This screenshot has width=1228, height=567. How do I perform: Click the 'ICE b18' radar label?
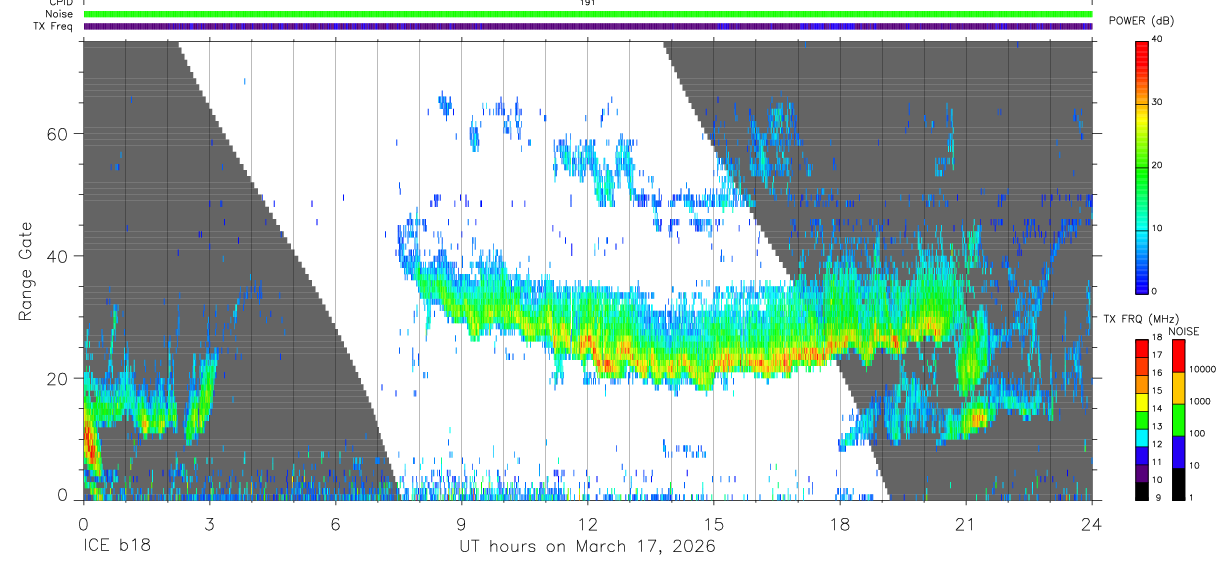(x=117, y=547)
